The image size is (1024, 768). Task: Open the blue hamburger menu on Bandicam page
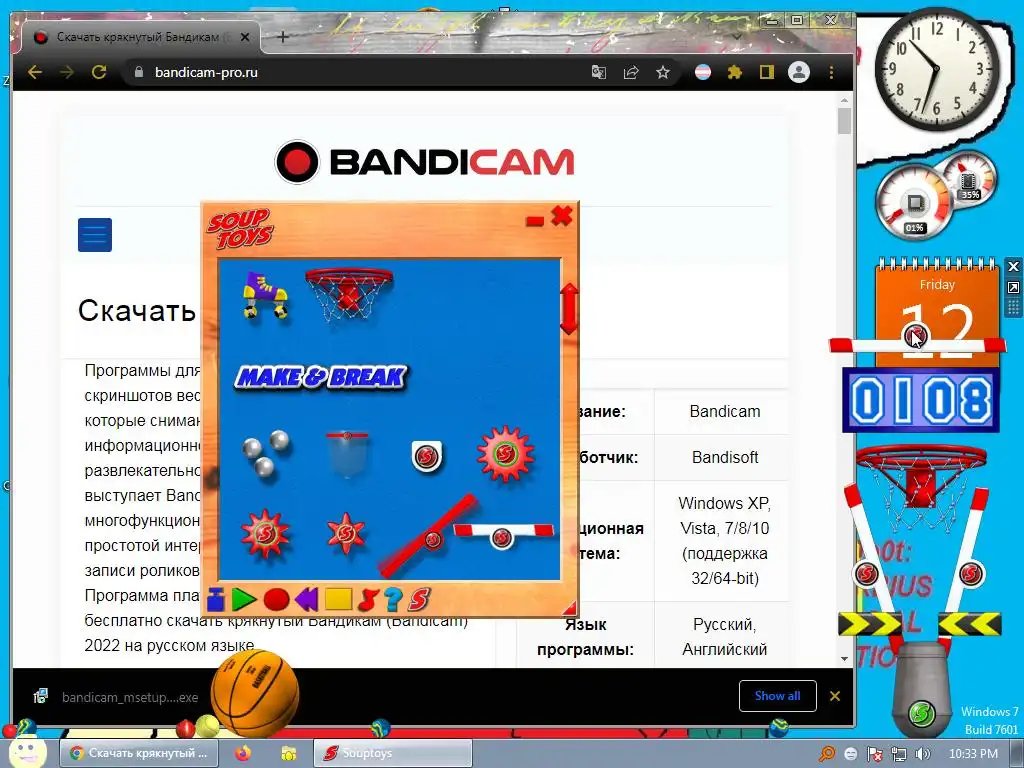tap(95, 234)
